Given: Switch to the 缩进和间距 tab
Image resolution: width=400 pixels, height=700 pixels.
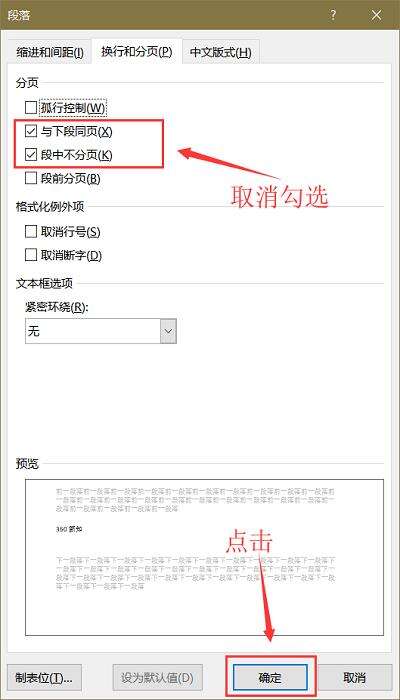Looking at the screenshot, I should click(50, 53).
